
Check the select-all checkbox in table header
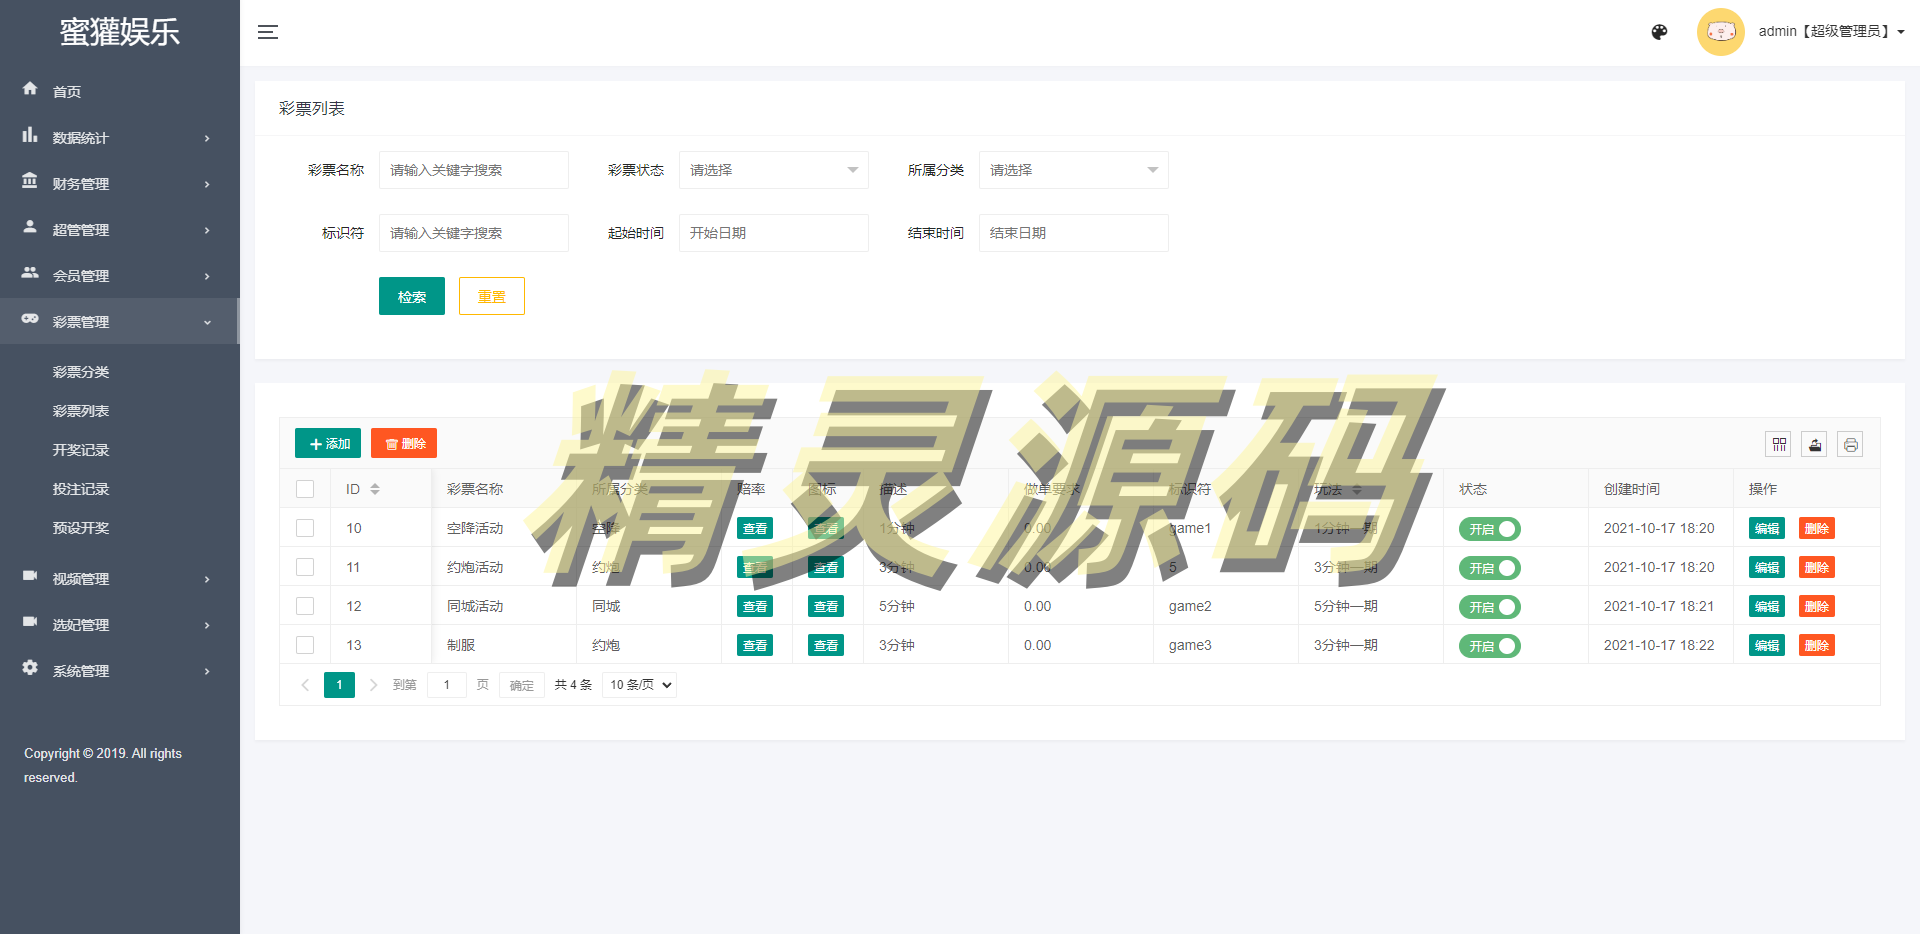tap(305, 489)
